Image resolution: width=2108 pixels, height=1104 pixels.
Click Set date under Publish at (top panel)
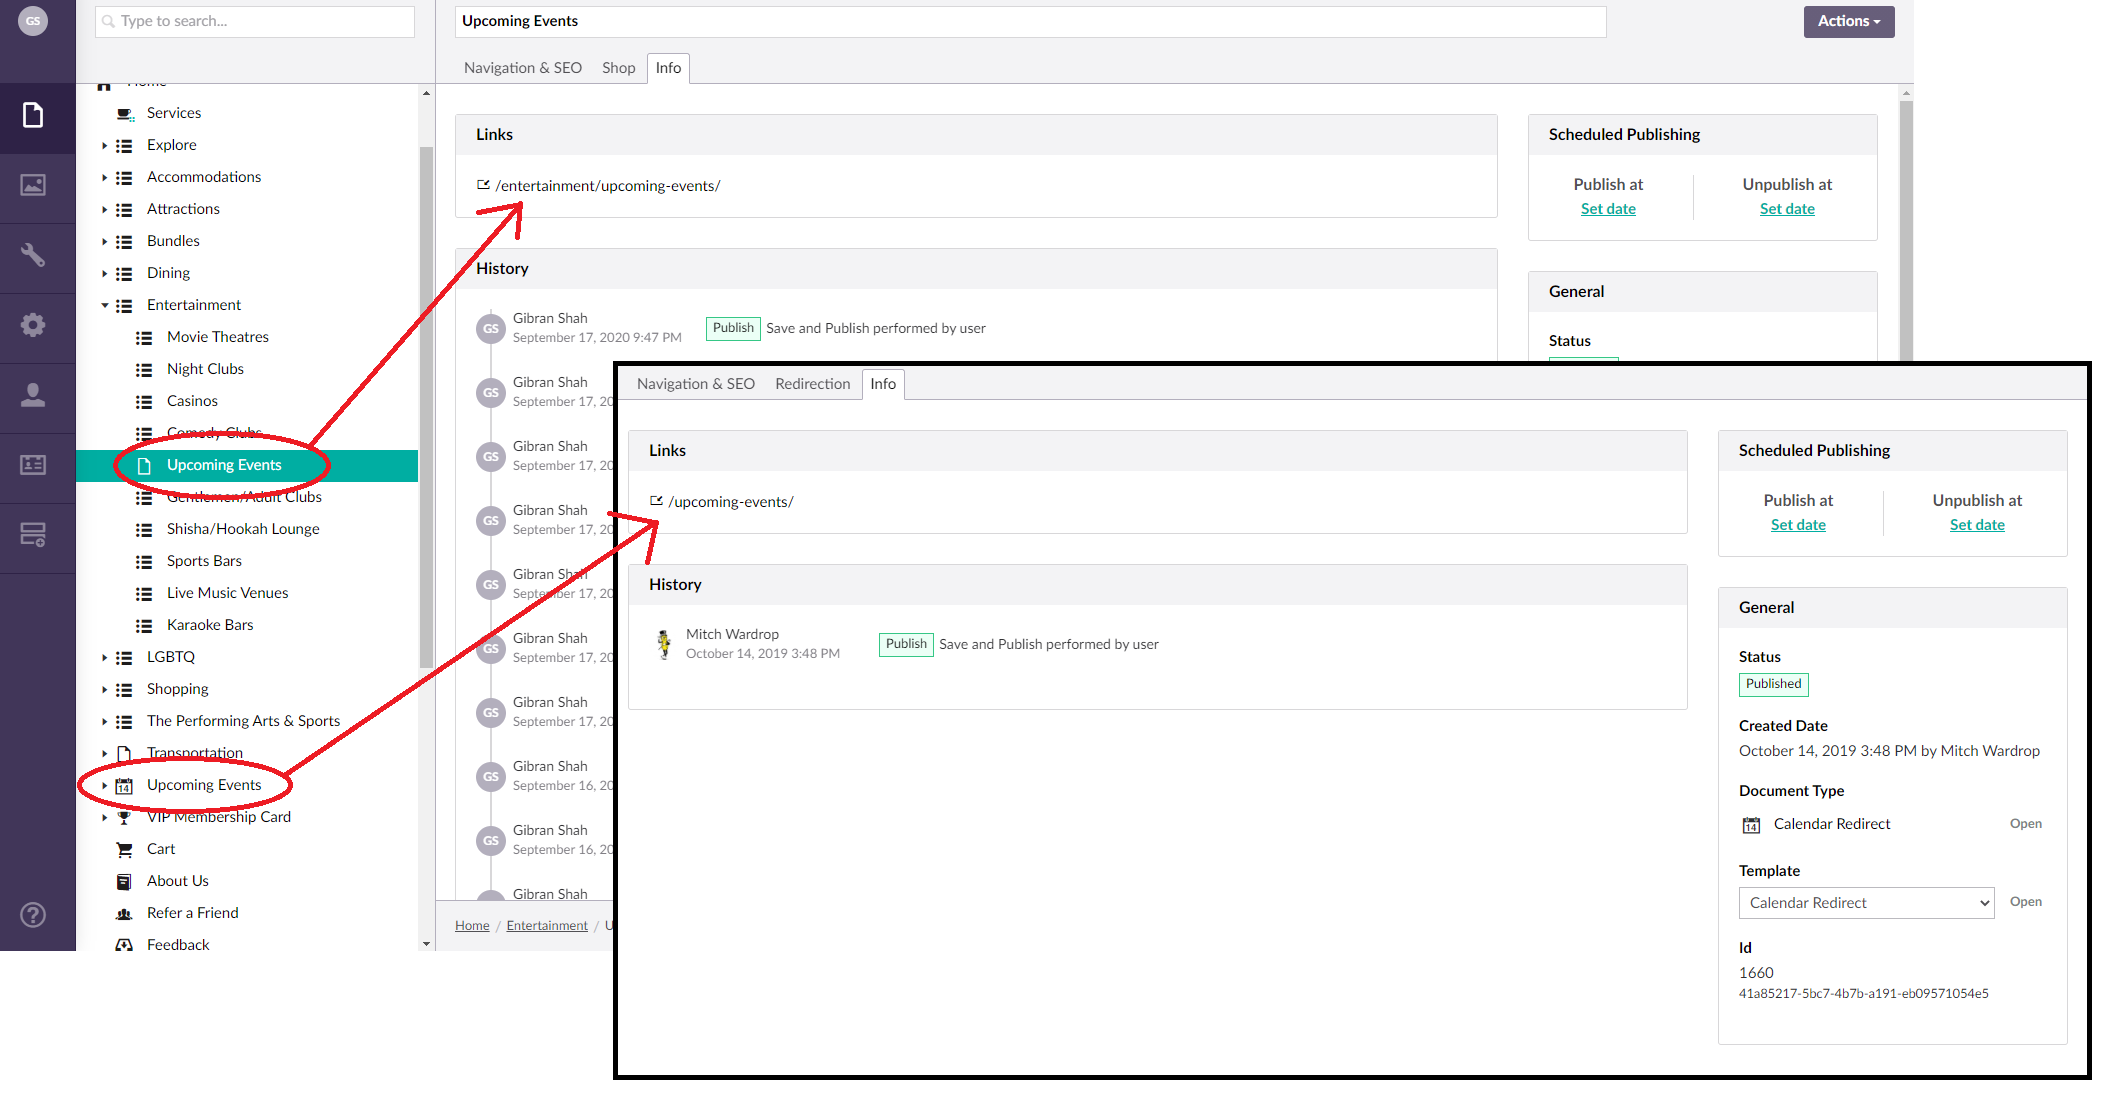(1608, 209)
